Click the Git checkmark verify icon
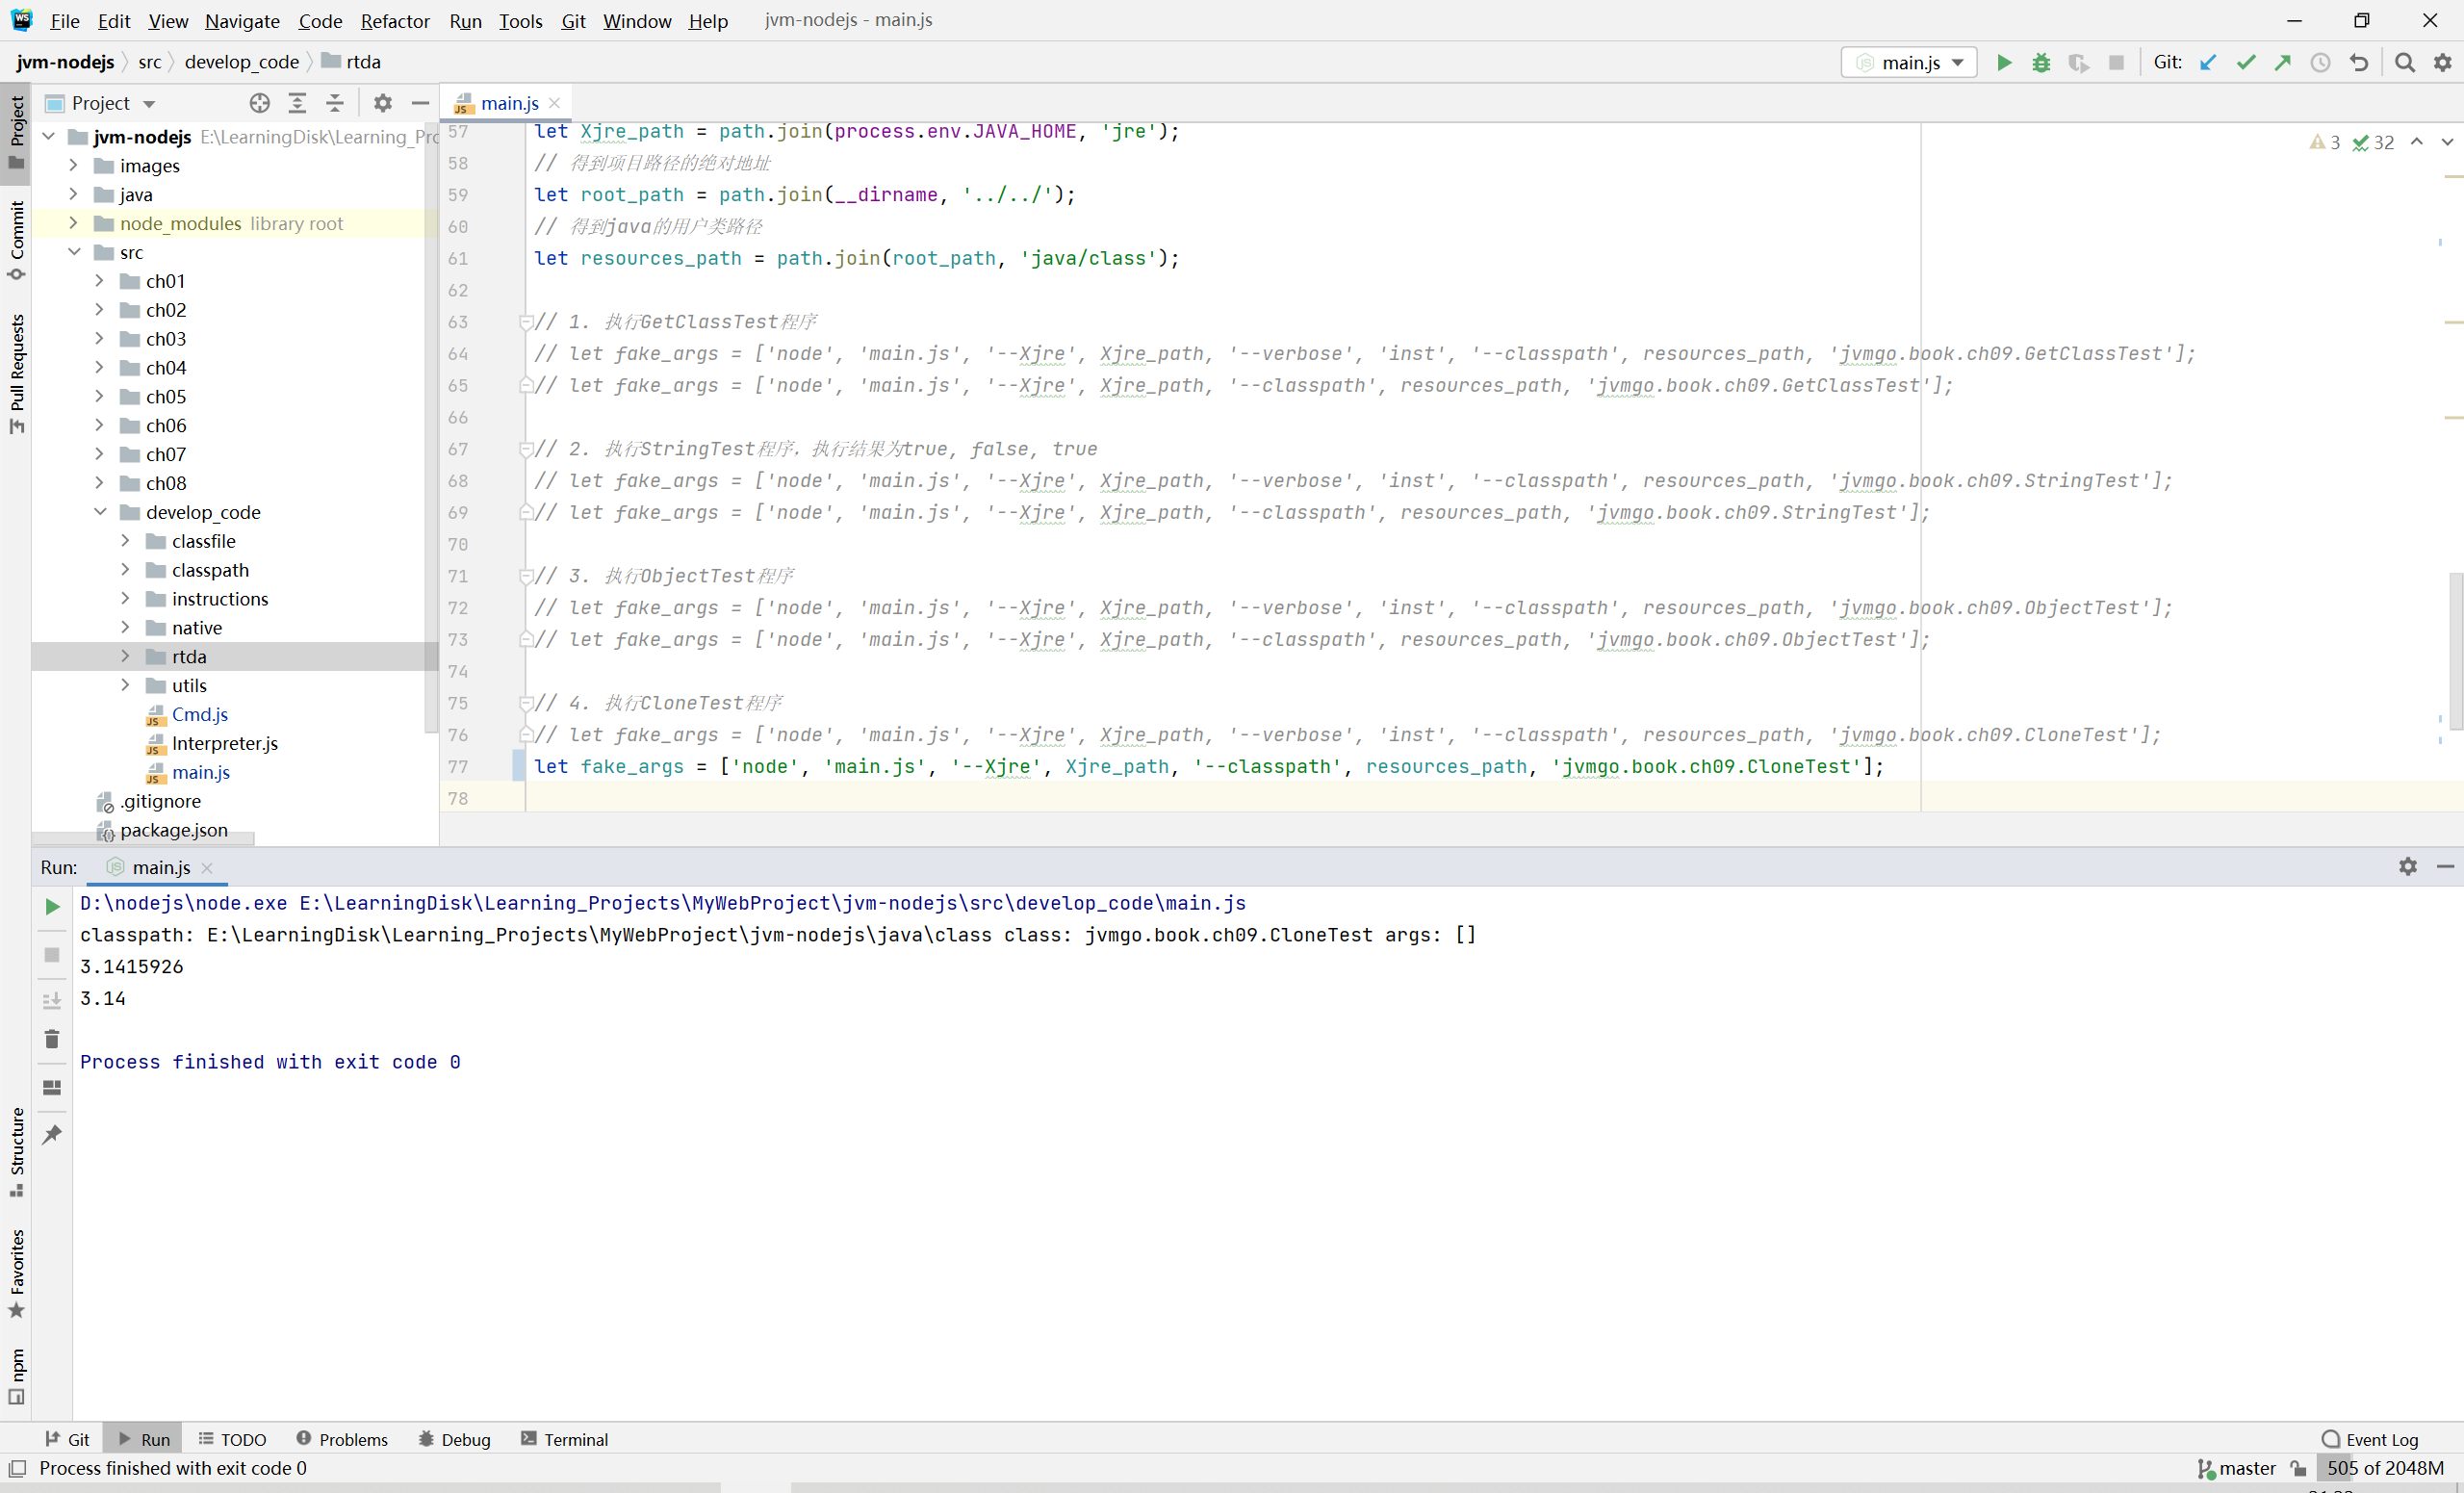The height and width of the screenshot is (1493, 2464). click(2247, 64)
